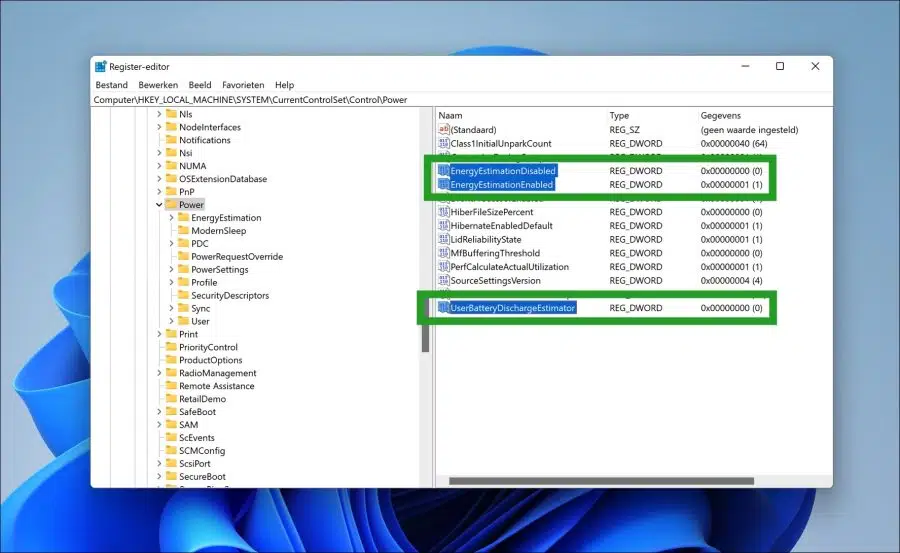This screenshot has width=900, height=553.
Task: Expand the EnergyEstimation subkey
Action: coord(171,218)
